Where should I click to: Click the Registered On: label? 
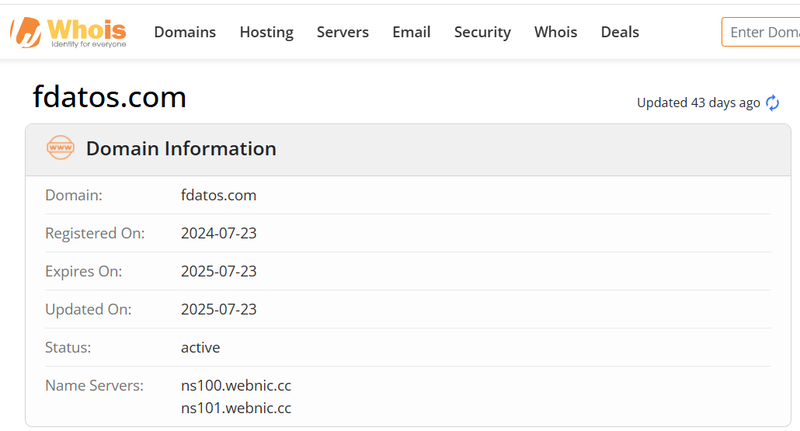[95, 233]
